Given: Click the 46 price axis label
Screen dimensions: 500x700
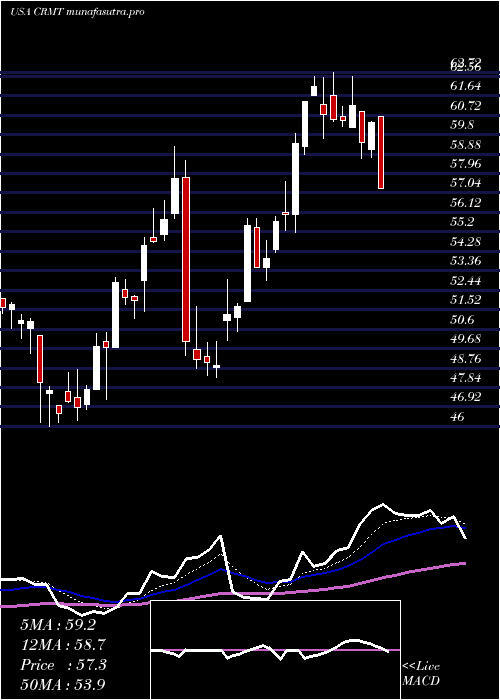Looking at the screenshot, I should (458, 417).
